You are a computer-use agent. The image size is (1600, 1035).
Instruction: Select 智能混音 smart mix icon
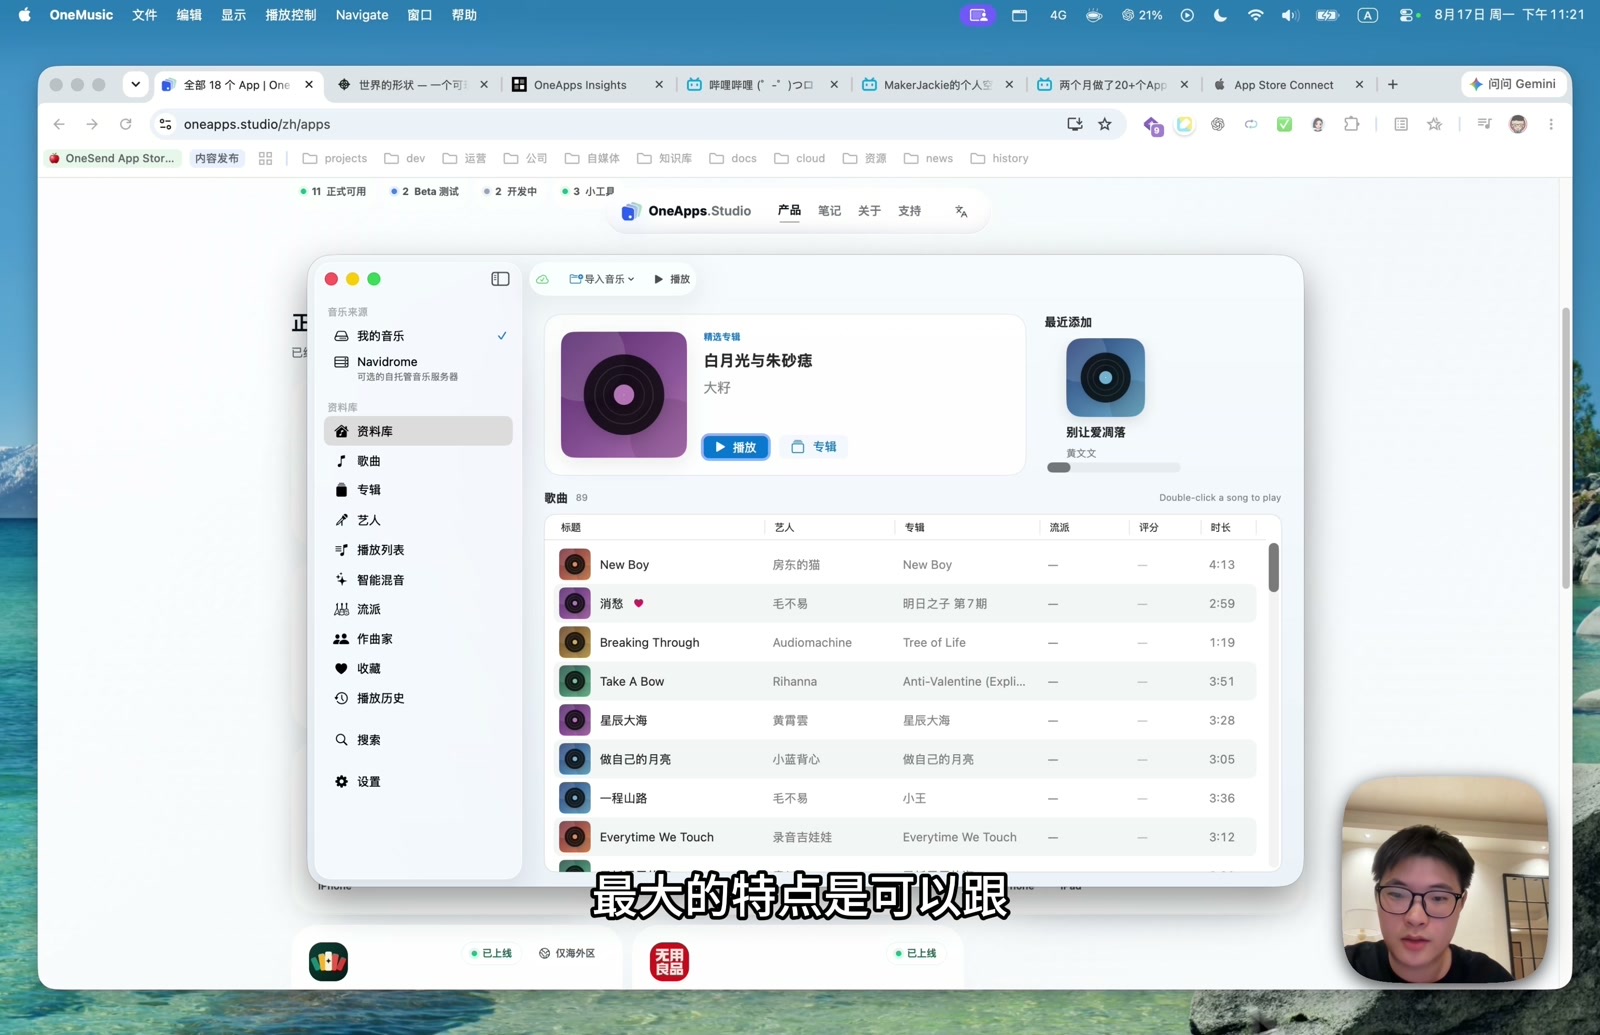point(341,580)
